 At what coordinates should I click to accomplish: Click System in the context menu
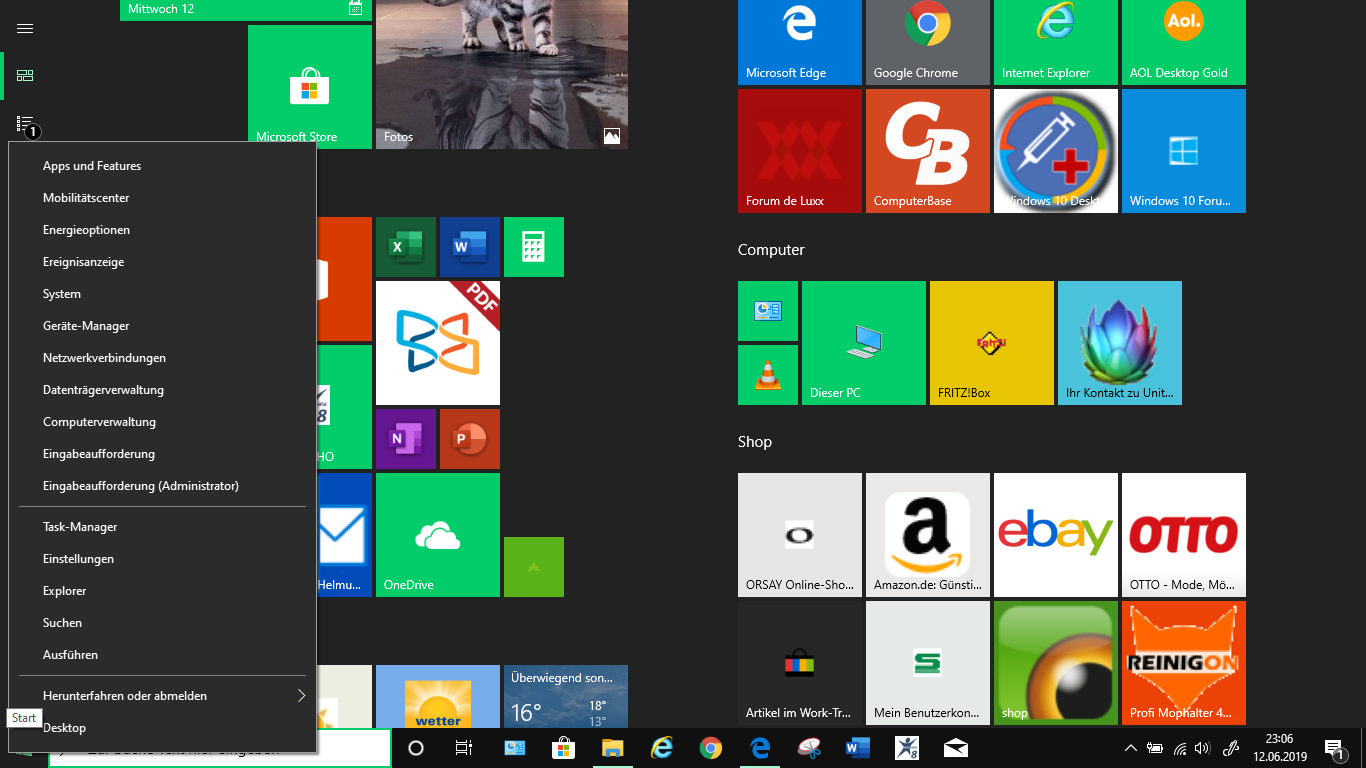162,294
